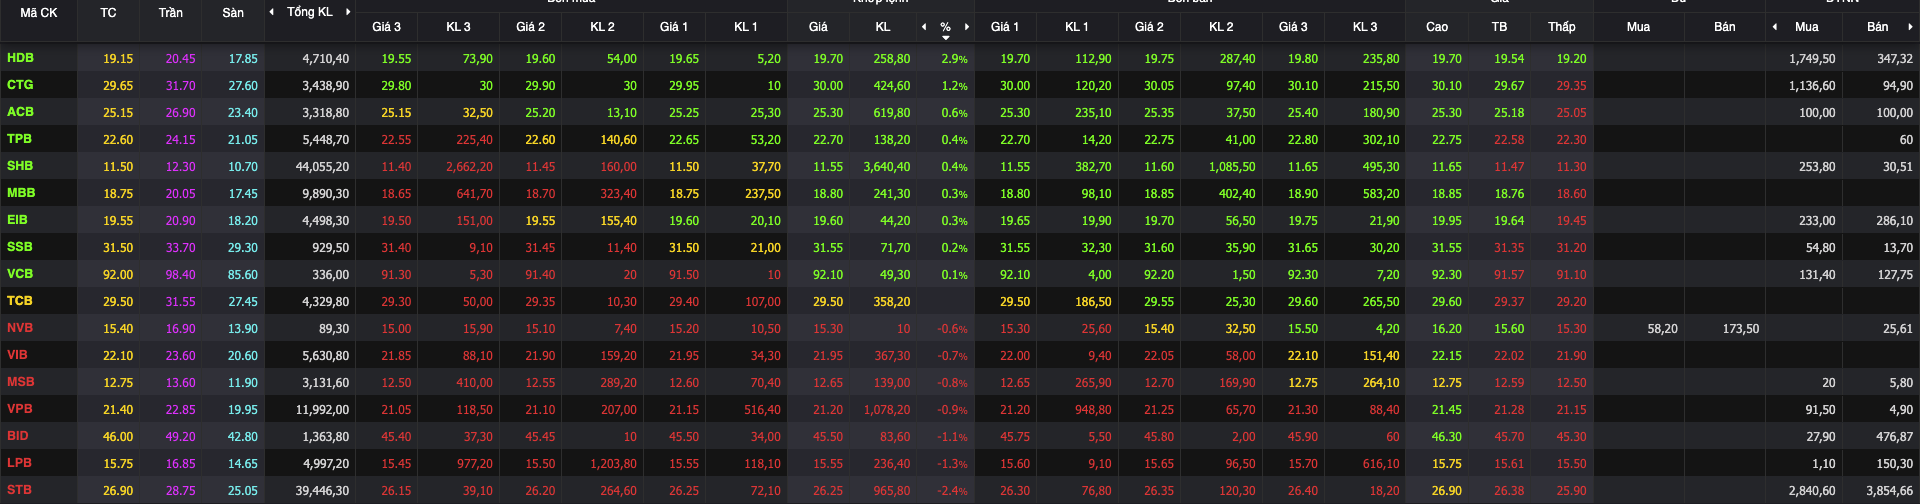The width and height of the screenshot is (1920, 504).
Task: Sort by the Tổng KL header
Action: coord(310,12)
